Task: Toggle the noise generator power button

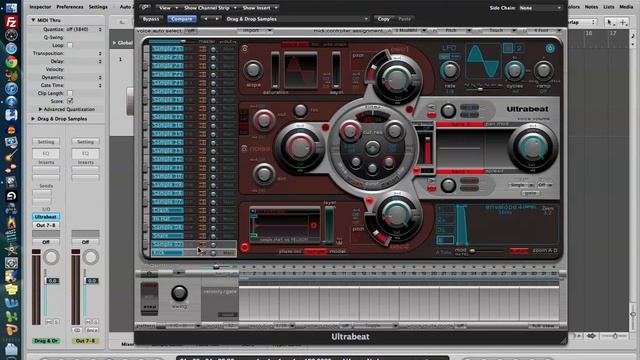Action: 244,149
